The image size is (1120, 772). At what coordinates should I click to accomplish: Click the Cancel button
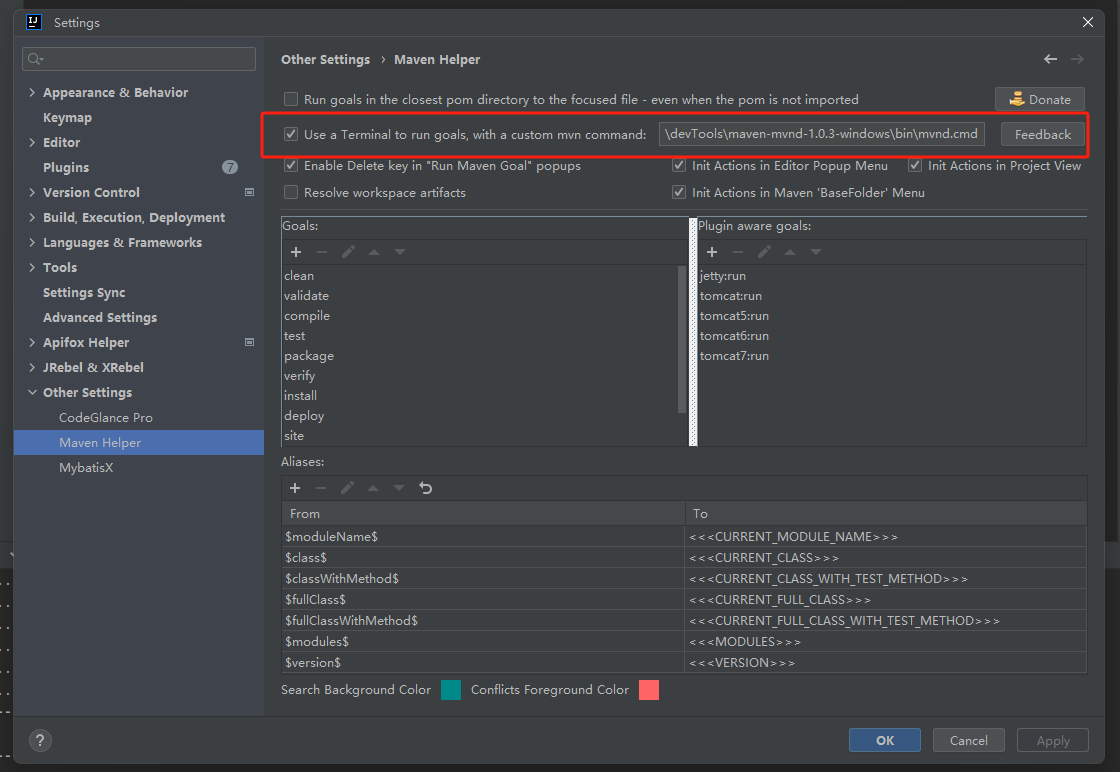point(968,740)
